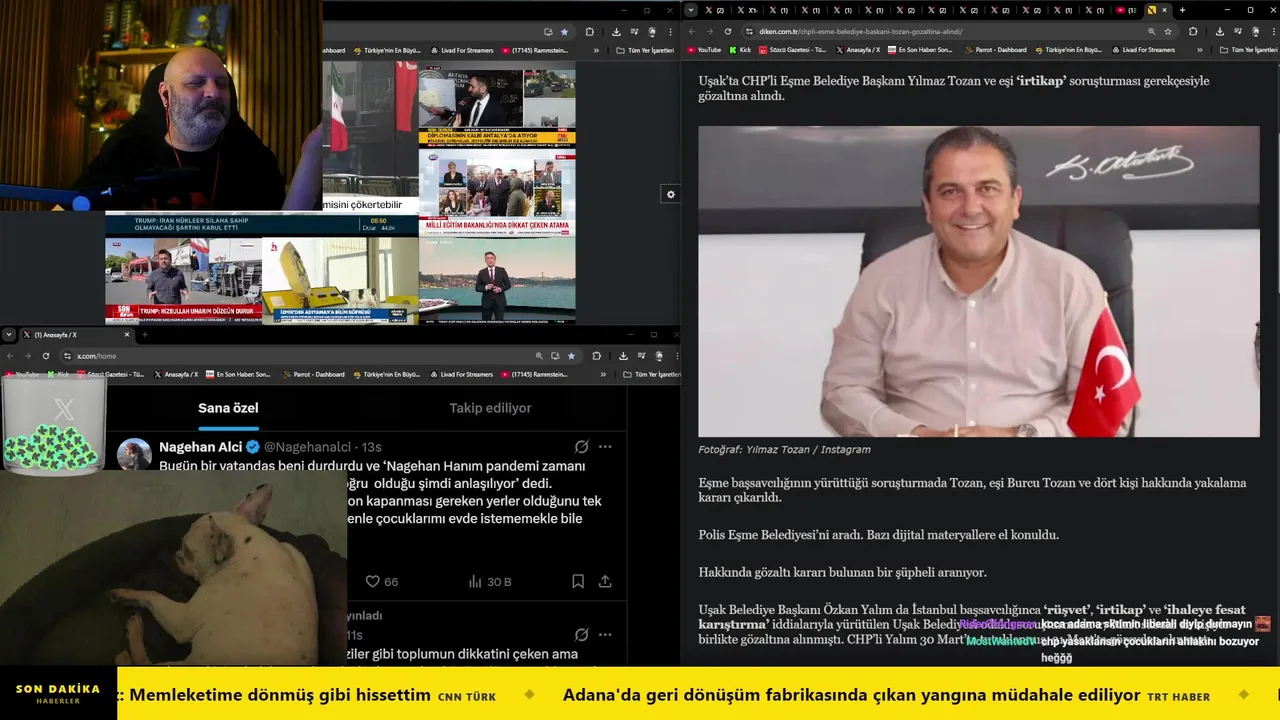Open the media control icon in the diken window
This screenshot has height=720, width=1280.
click(1237, 31)
